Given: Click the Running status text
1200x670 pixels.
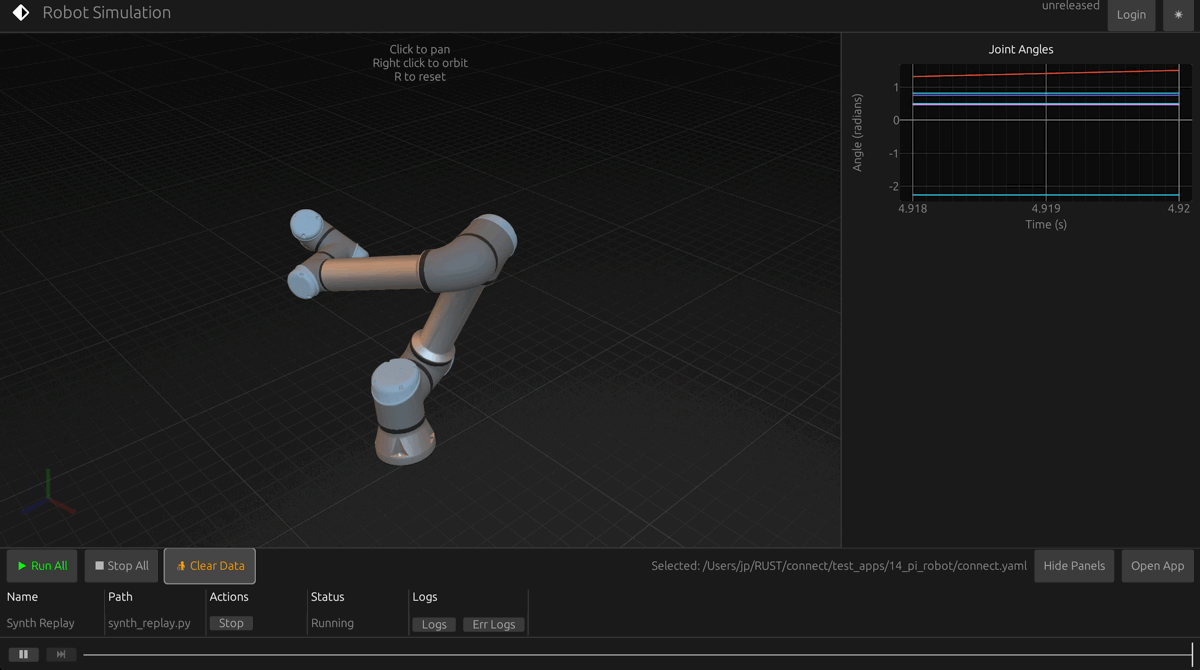Looking at the screenshot, I should point(332,623).
